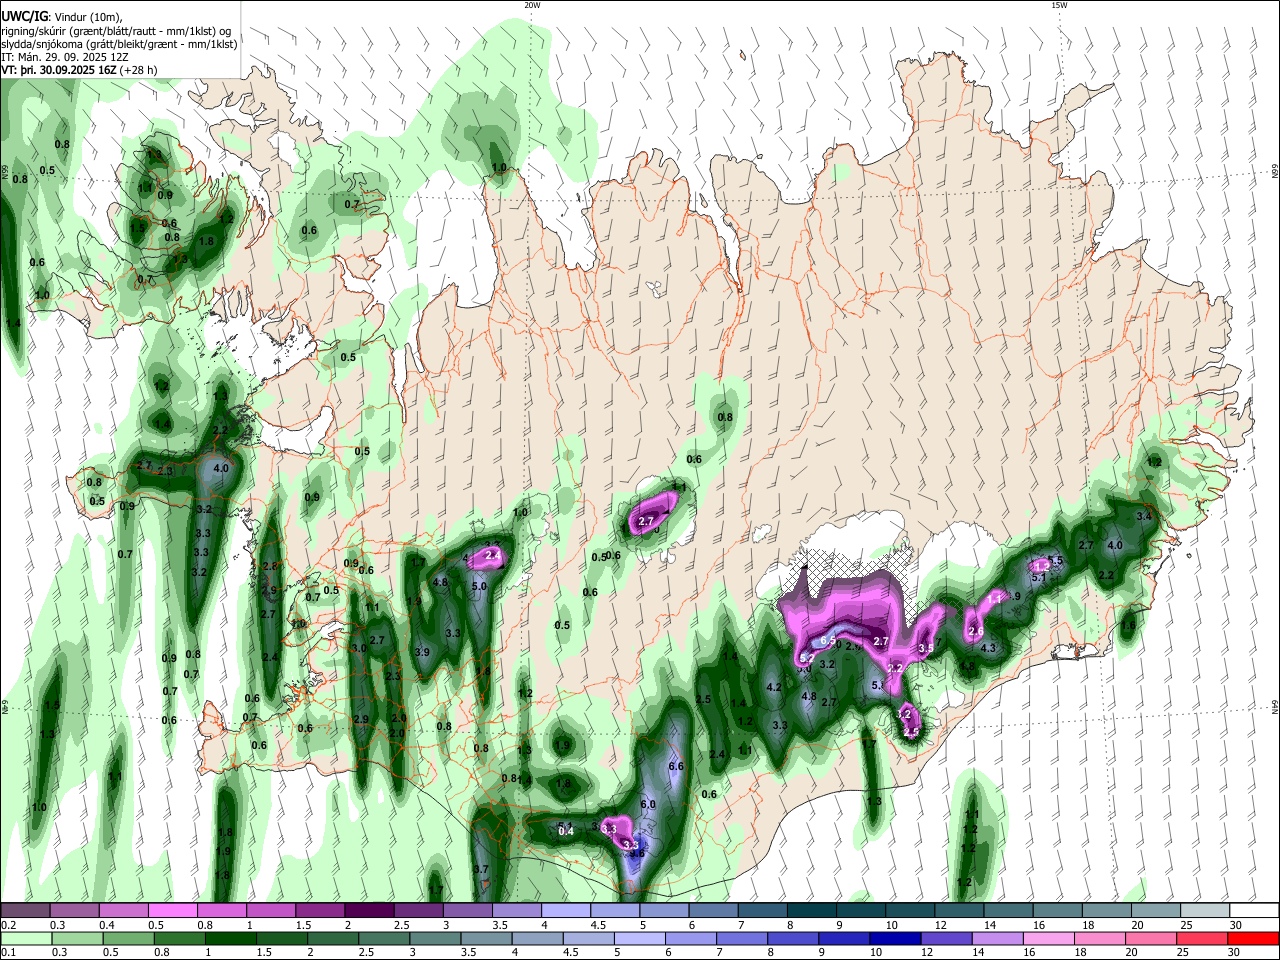Click the darkest purple snow swatch for 2–2.5 mm
Image resolution: width=1280 pixels, height=960 pixels.
click(369, 911)
